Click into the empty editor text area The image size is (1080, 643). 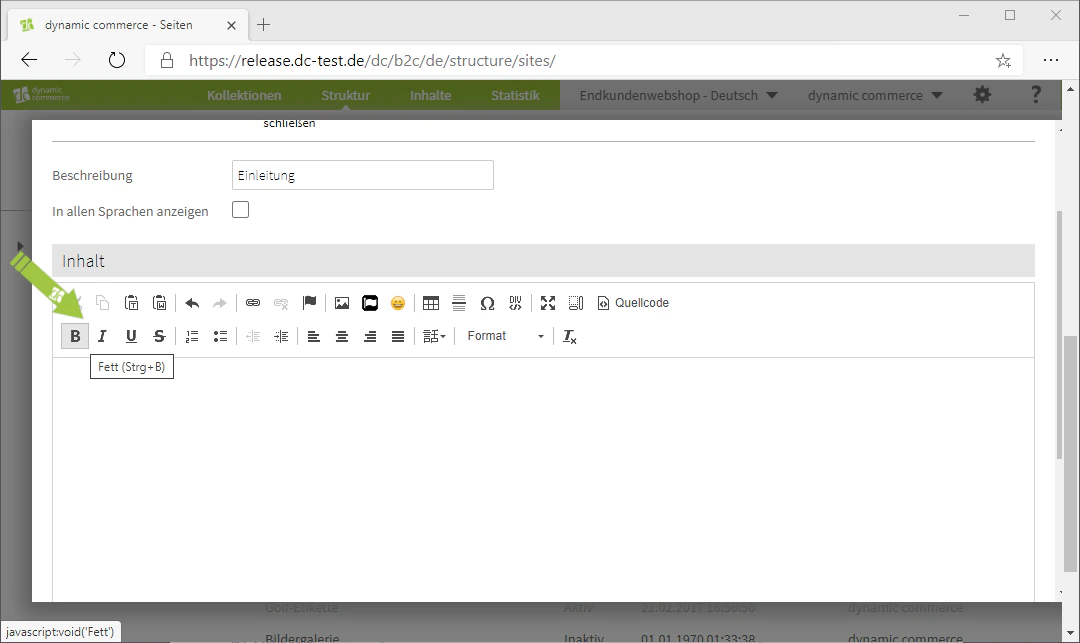[x=543, y=478]
